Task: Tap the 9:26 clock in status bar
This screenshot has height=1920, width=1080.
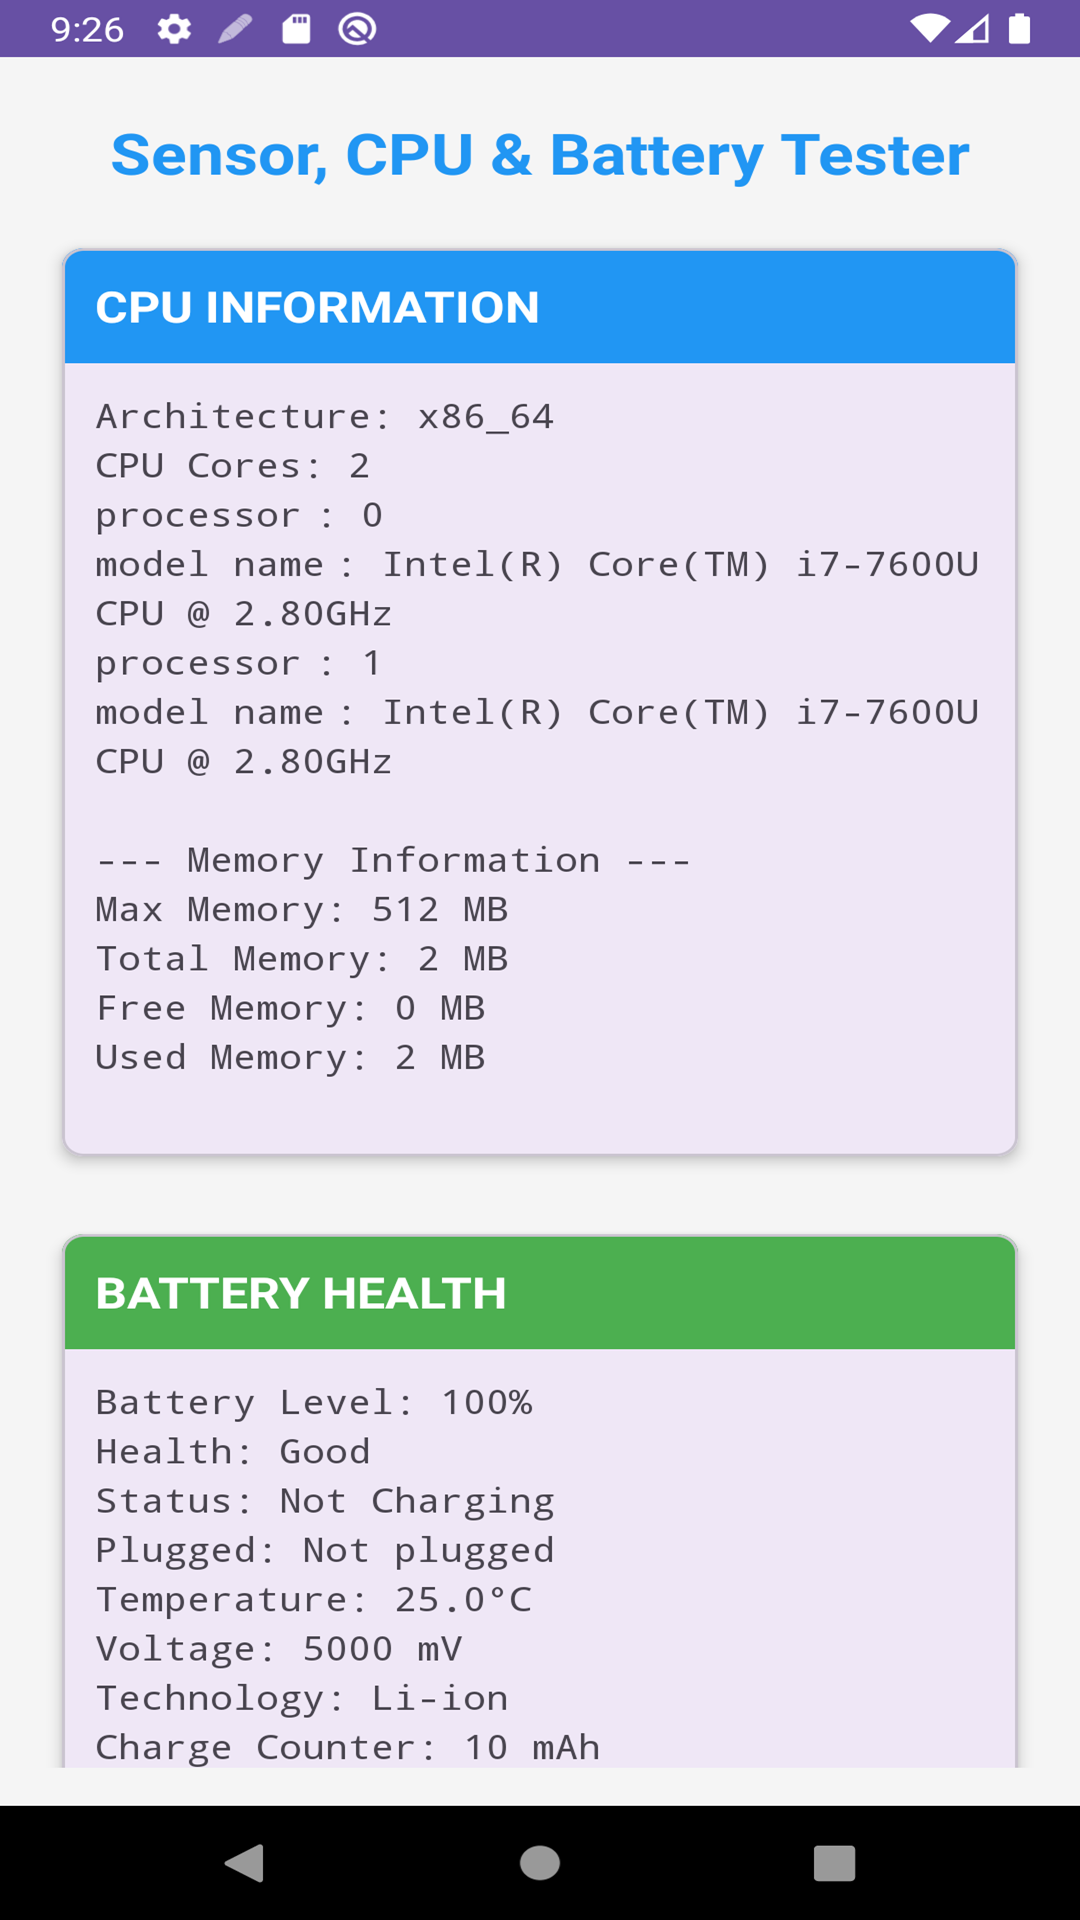Action: coord(87,29)
